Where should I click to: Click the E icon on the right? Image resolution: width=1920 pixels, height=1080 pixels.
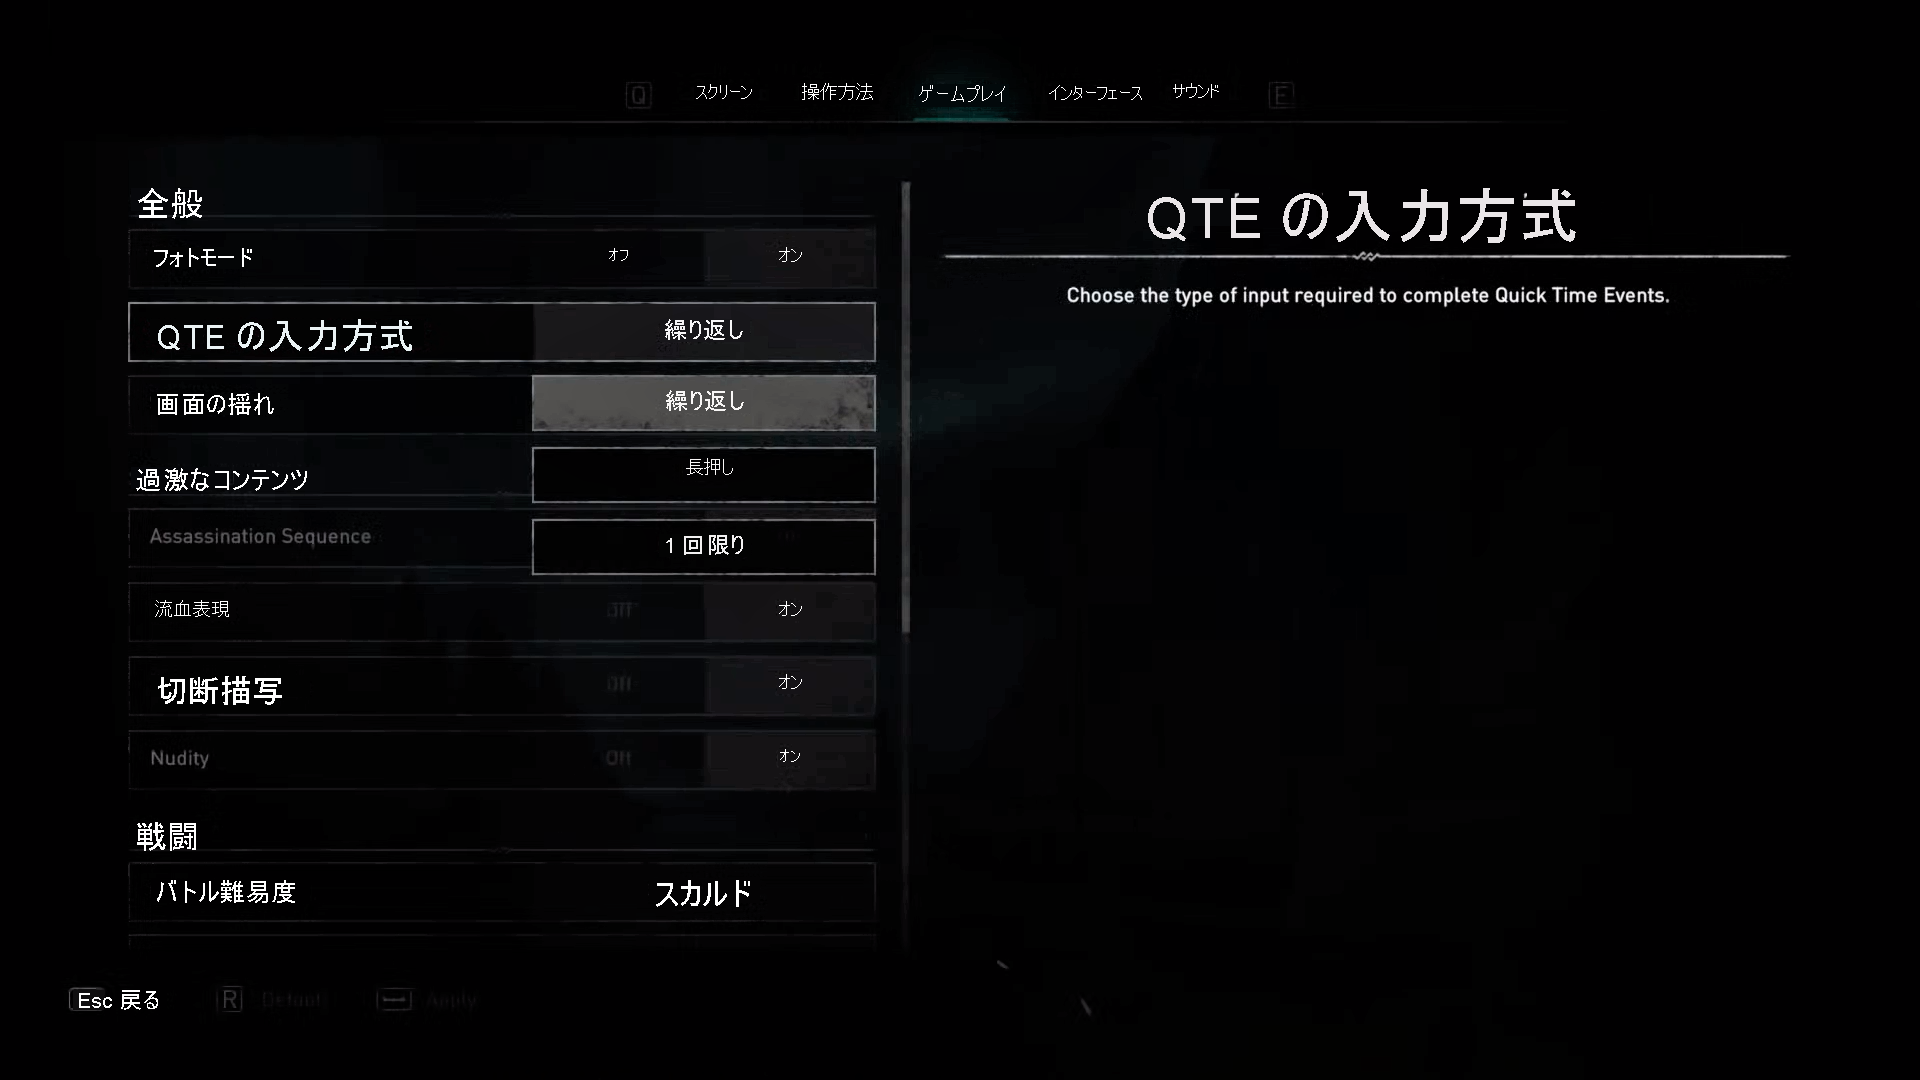[x=1280, y=94]
